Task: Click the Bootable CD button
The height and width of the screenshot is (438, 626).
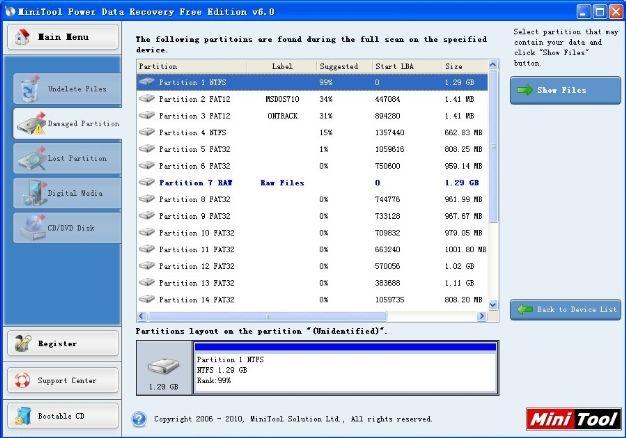Action: point(63,416)
